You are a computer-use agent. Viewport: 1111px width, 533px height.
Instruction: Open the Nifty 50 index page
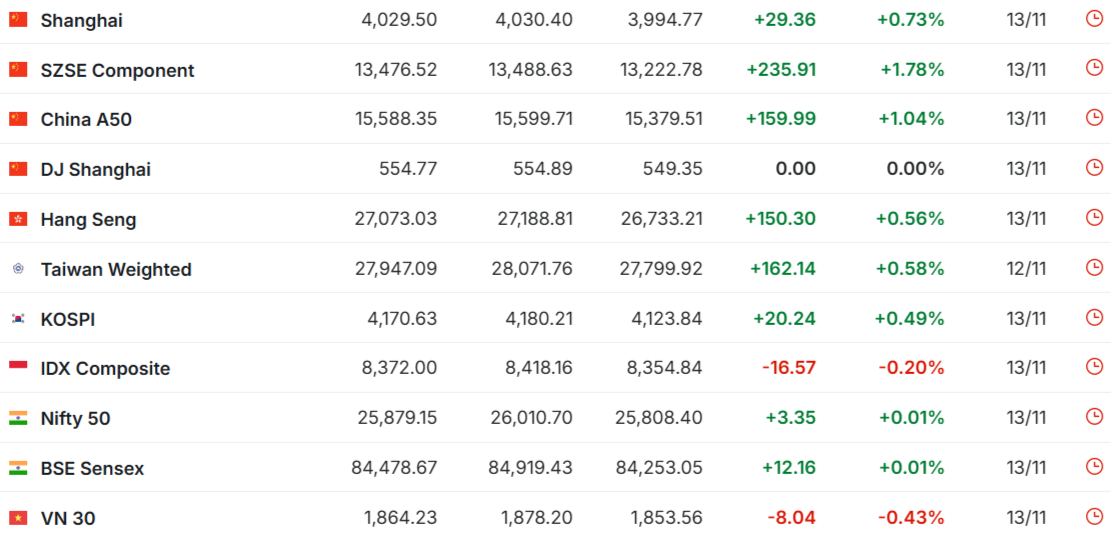point(75,419)
